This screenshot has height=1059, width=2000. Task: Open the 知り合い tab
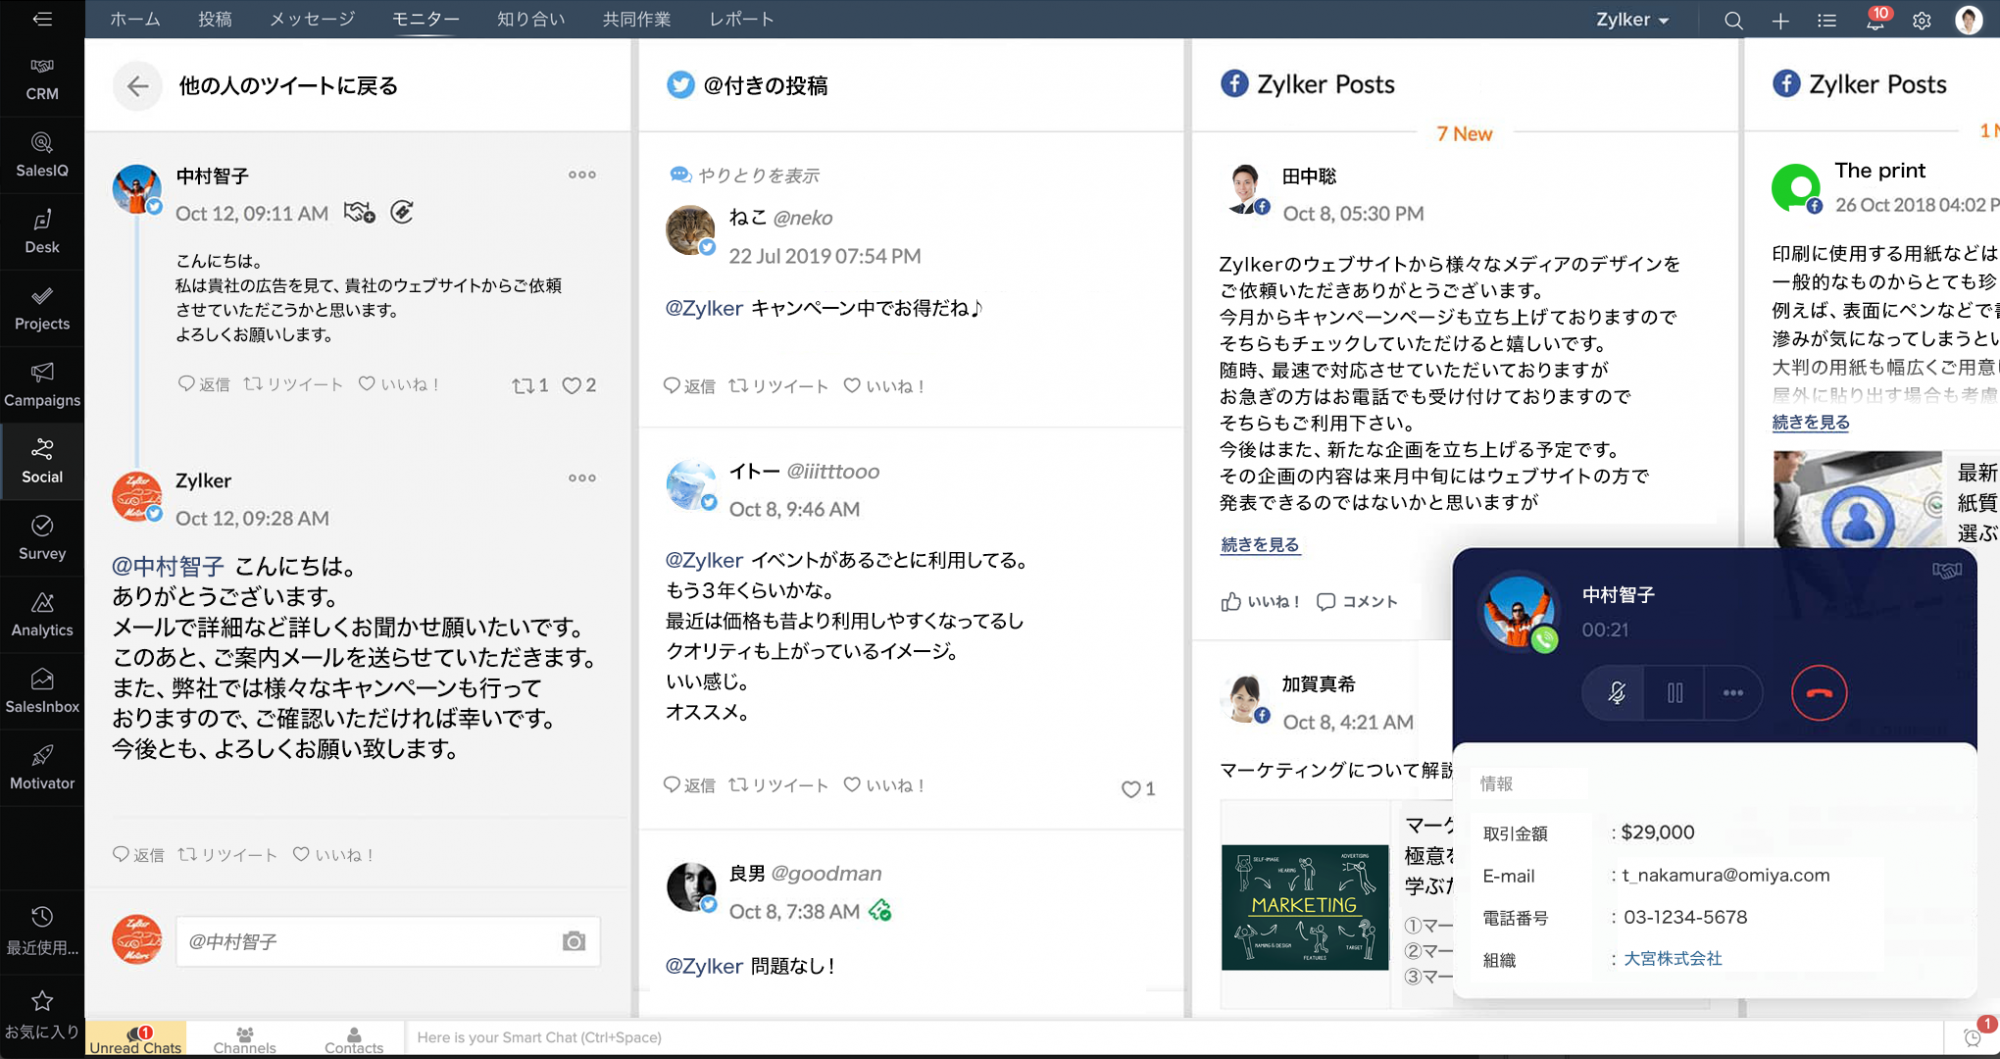[531, 19]
